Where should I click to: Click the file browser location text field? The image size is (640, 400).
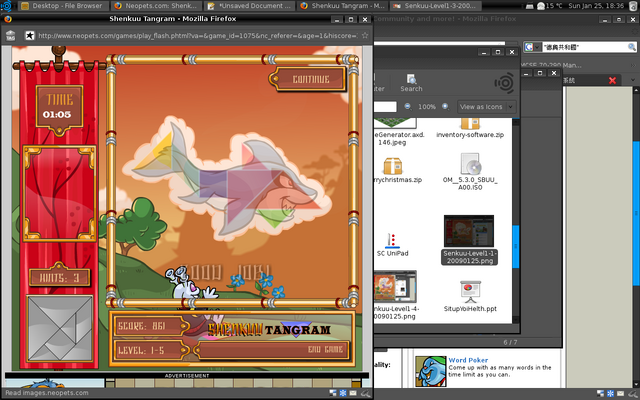coord(385,107)
